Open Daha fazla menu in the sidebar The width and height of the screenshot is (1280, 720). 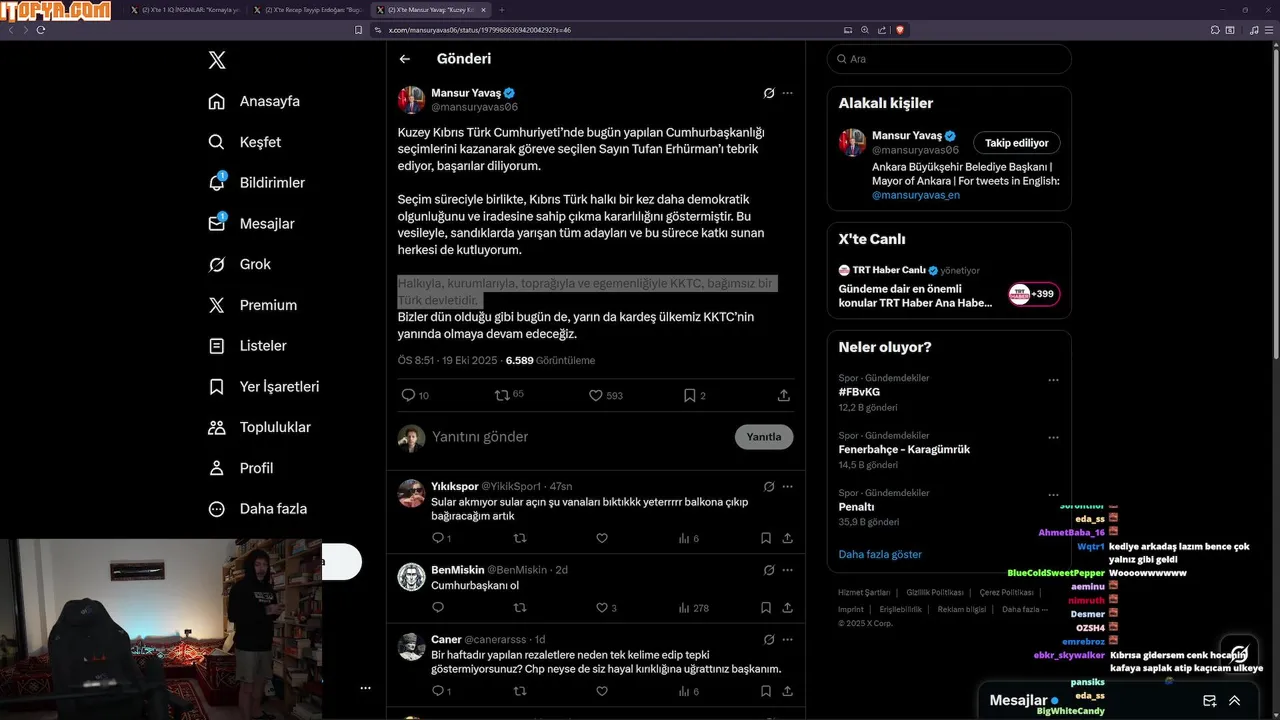pyautogui.click(x=258, y=508)
